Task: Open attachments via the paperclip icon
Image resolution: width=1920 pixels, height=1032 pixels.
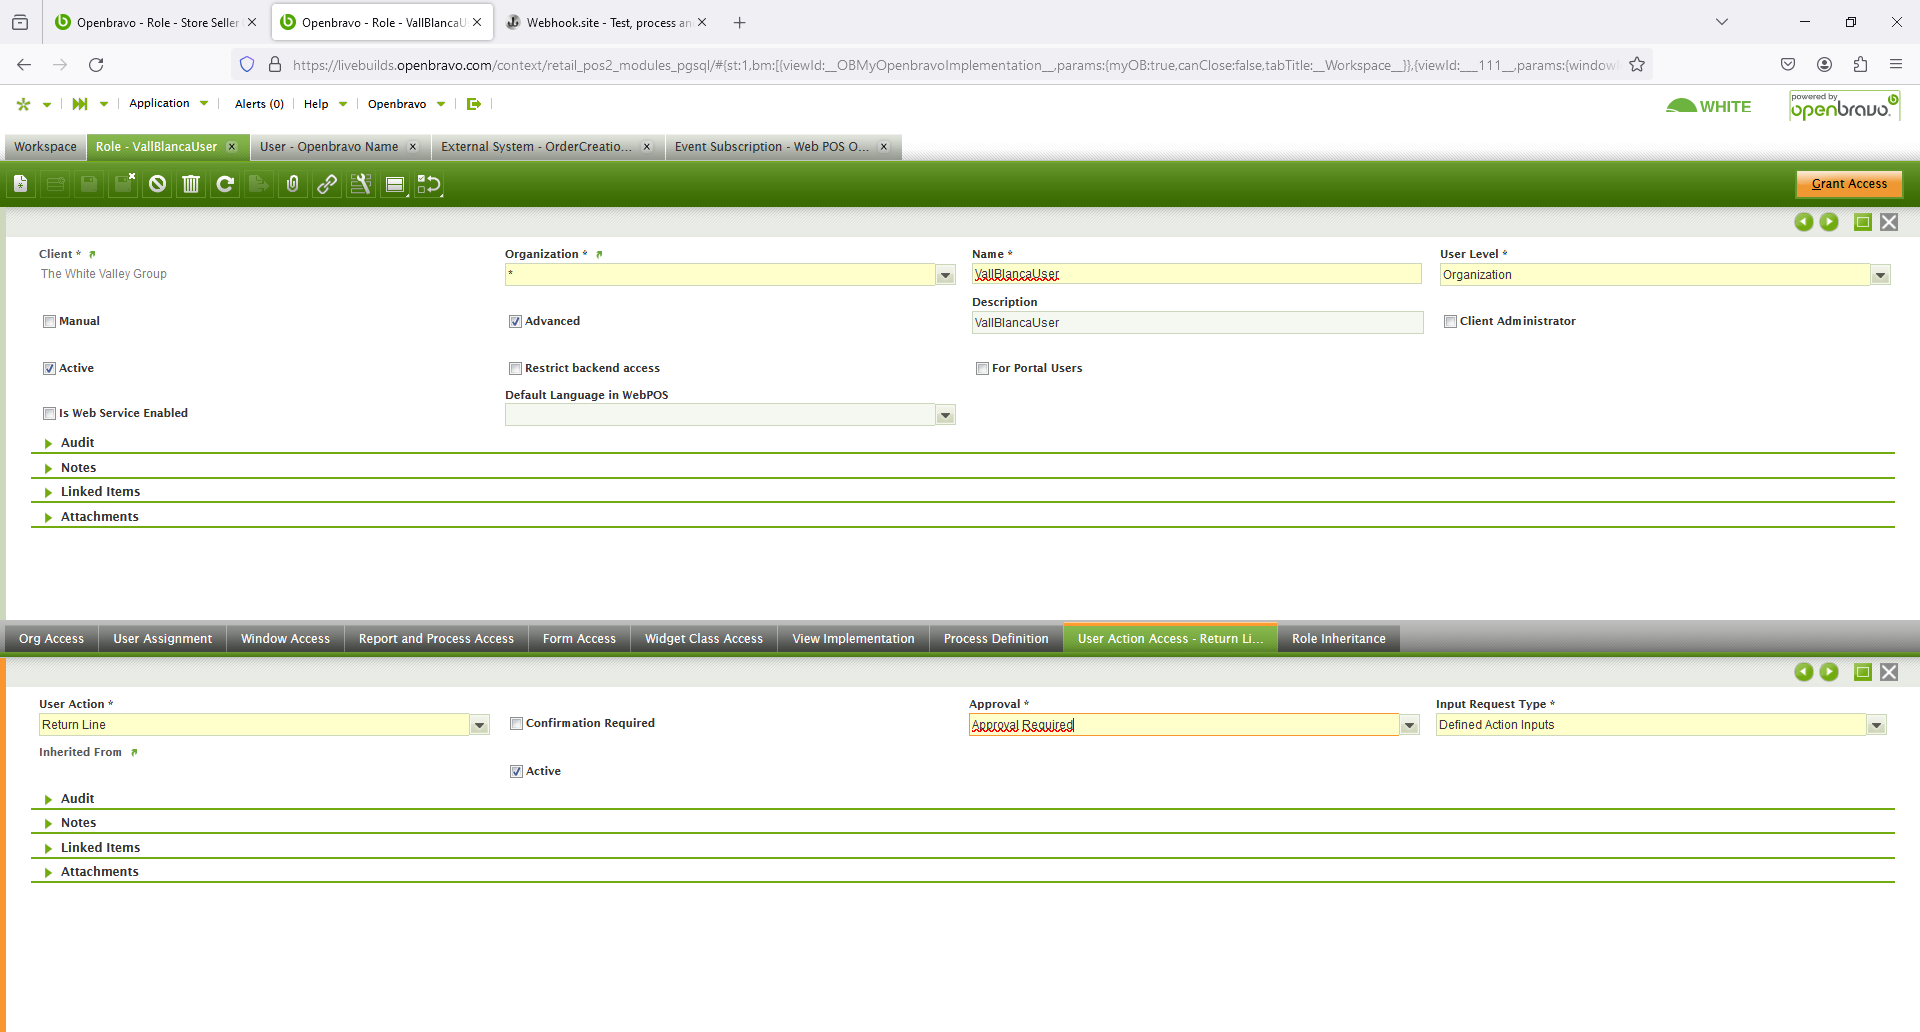Action: click(x=292, y=184)
